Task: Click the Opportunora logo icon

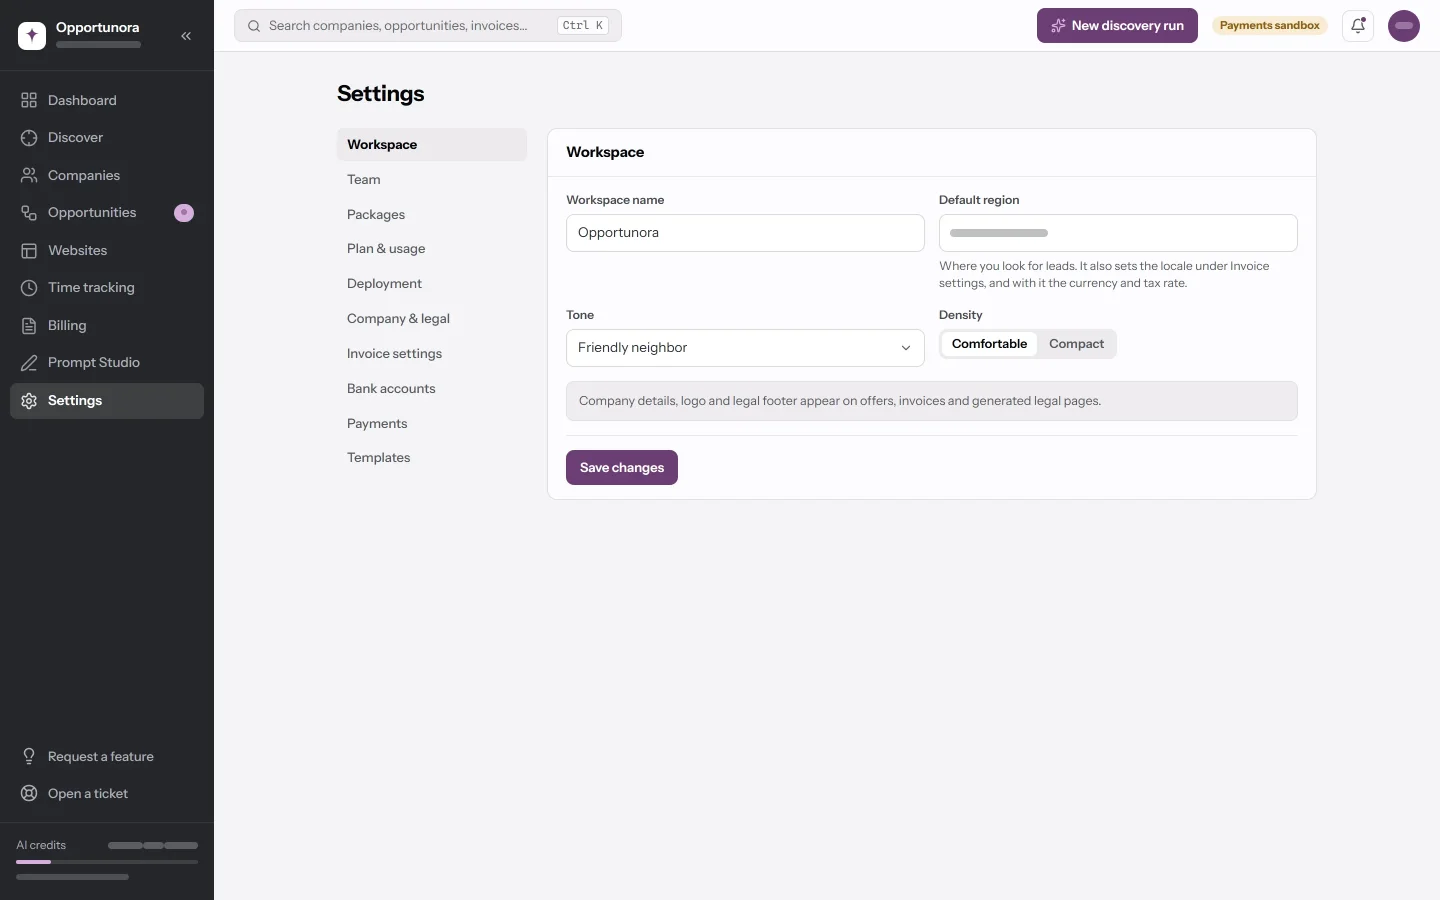Action: [x=32, y=36]
